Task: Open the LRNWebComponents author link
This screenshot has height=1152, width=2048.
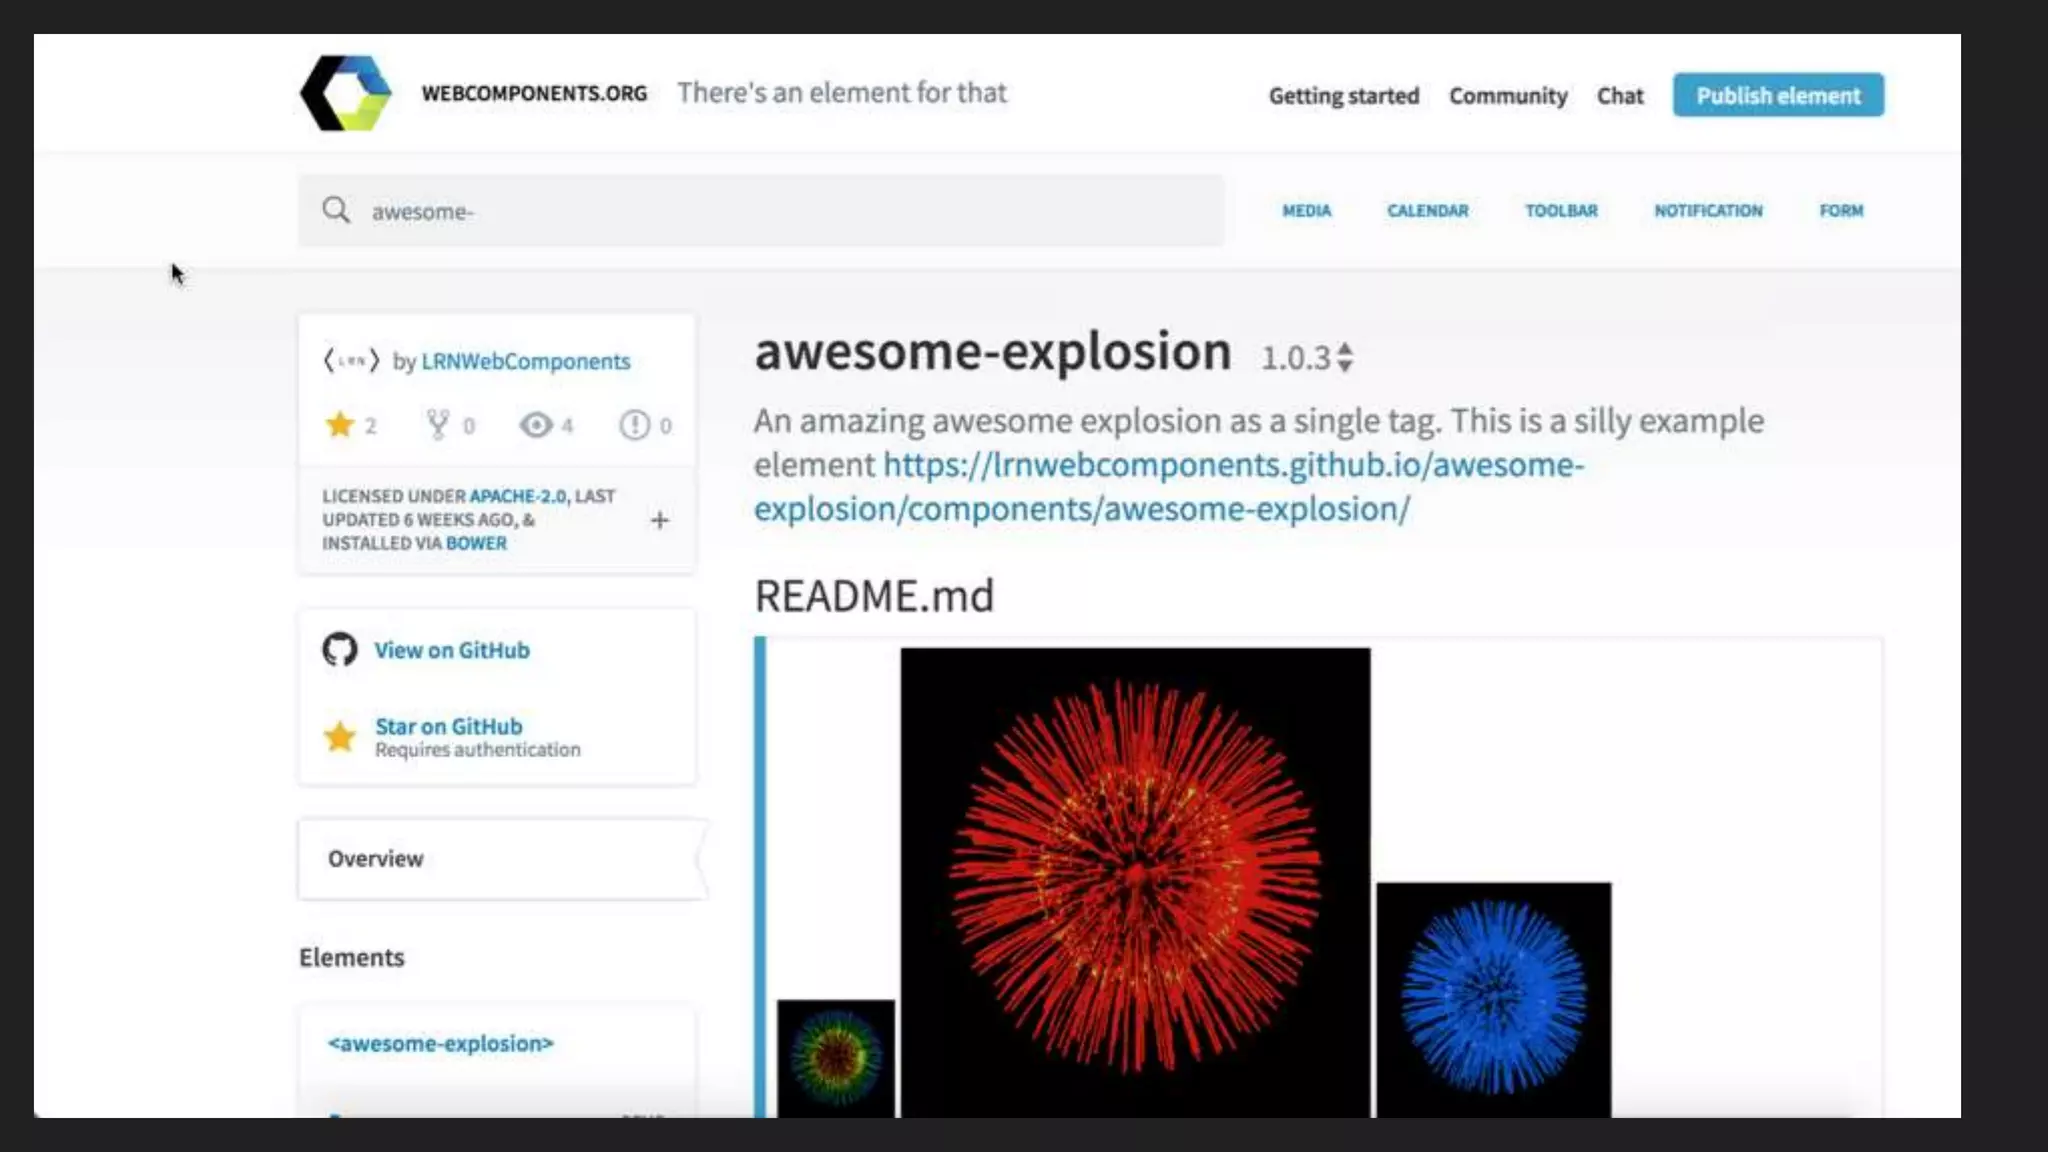Action: pos(525,361)
